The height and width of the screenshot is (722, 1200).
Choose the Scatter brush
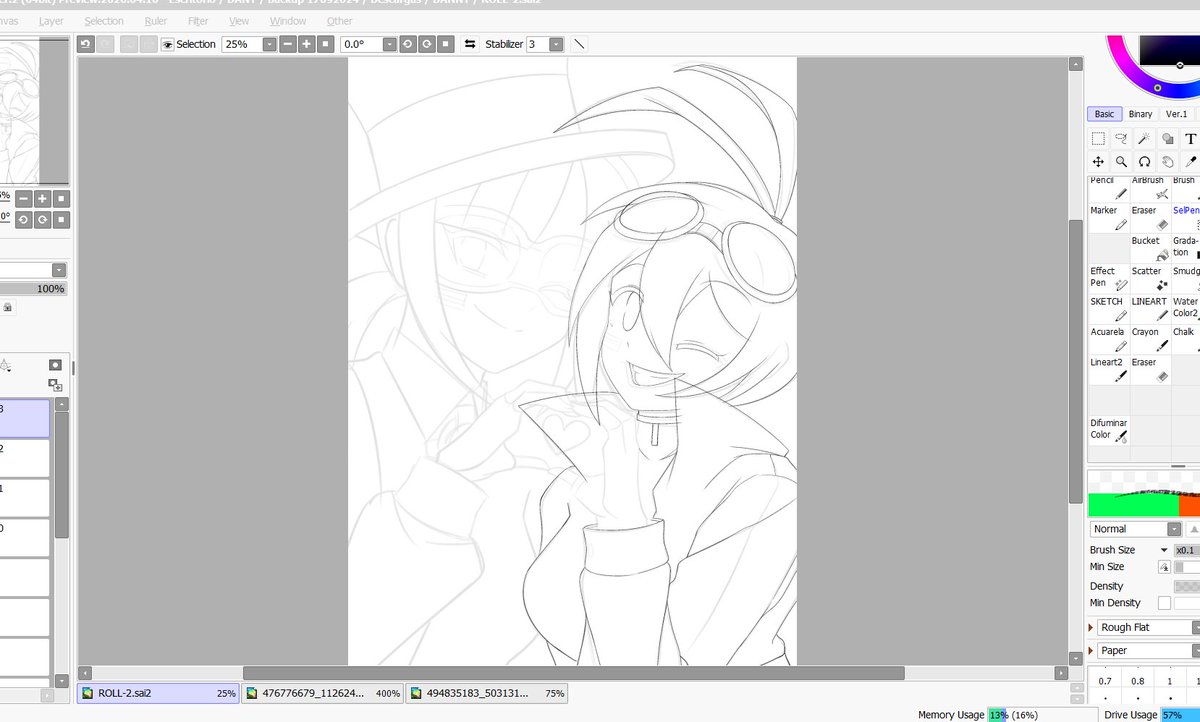[x=1150, y=279]
